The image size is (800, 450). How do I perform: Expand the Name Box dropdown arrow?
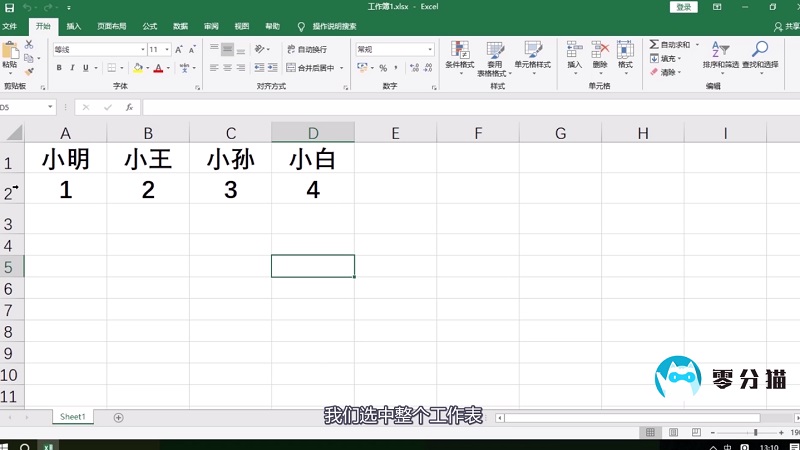click(50, 107)
